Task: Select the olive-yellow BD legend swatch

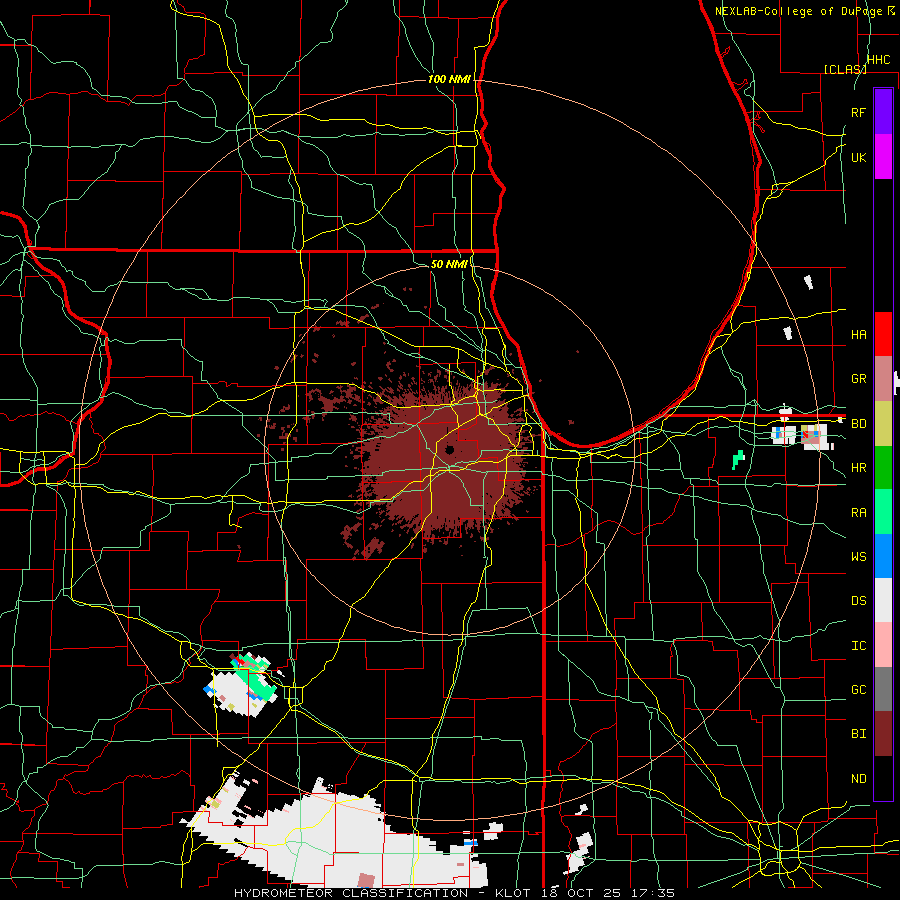Action: tap(883, 423)
